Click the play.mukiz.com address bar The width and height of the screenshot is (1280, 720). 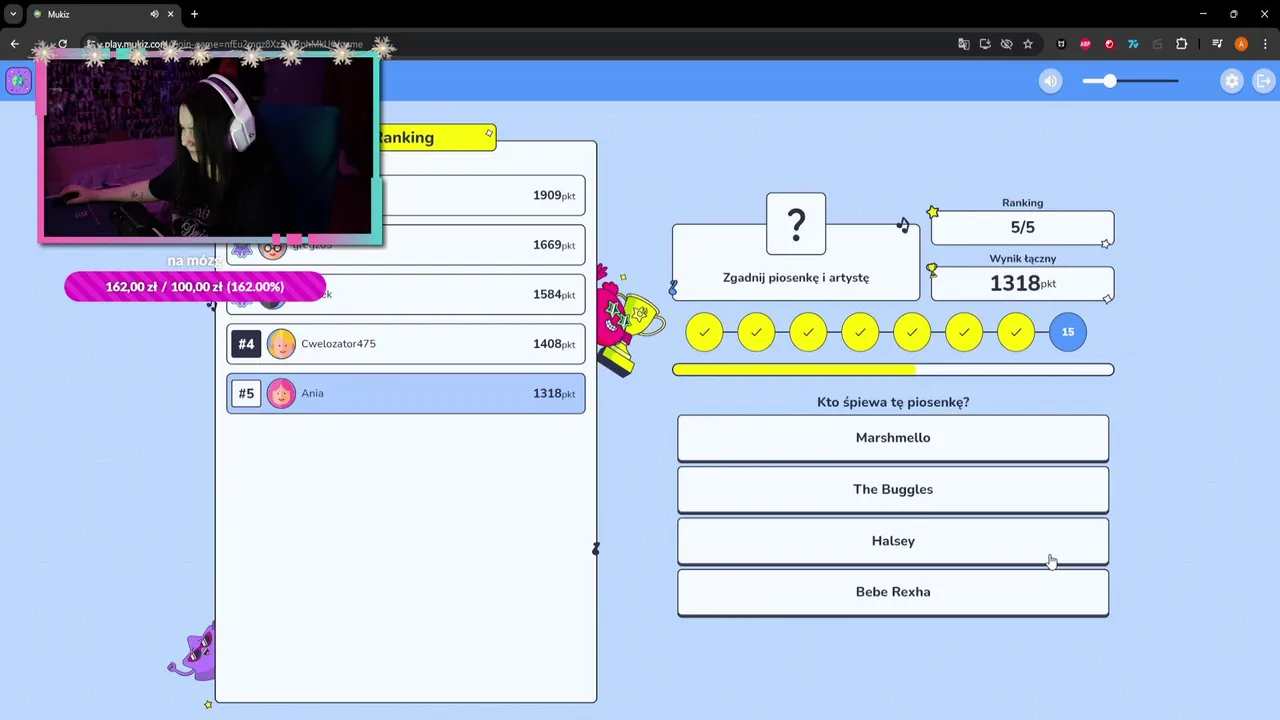pyautogui.click(x=520, y=44)
